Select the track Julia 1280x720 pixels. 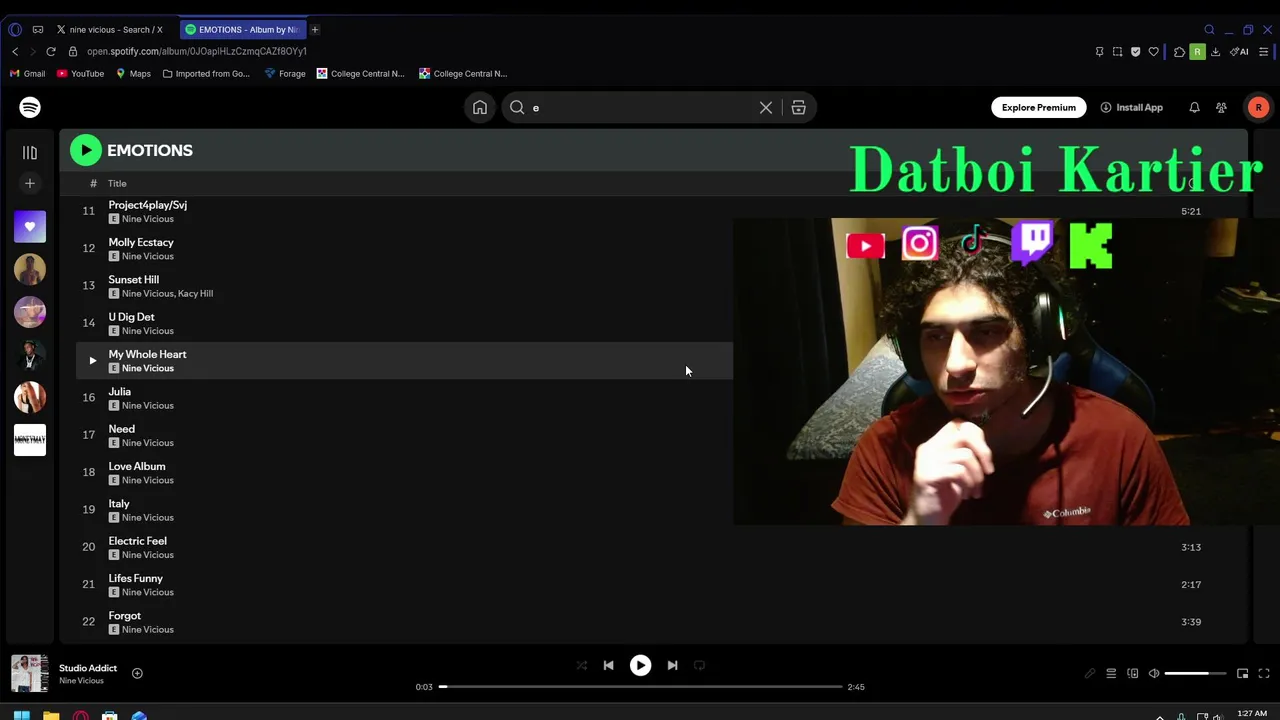point(119,392)
